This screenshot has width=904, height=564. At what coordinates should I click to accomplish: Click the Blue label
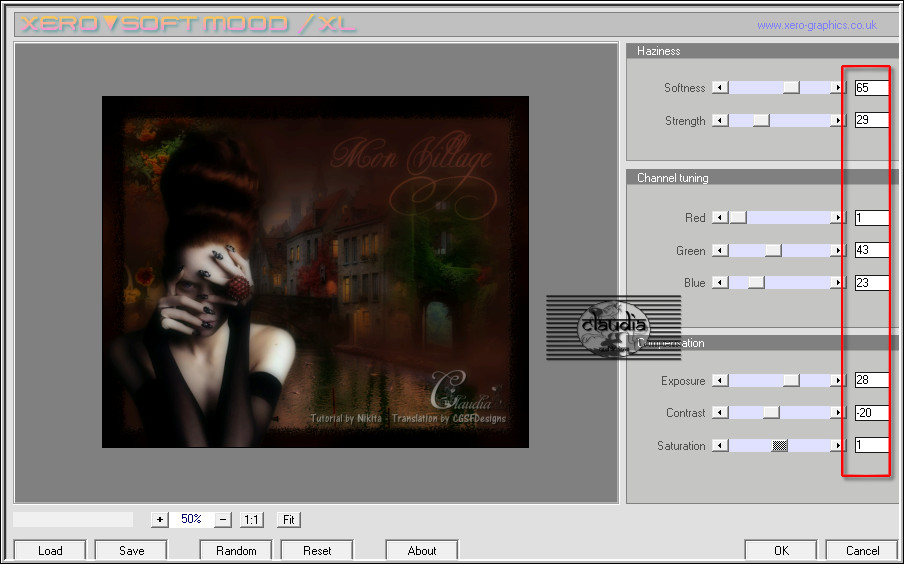pos(695,283)
